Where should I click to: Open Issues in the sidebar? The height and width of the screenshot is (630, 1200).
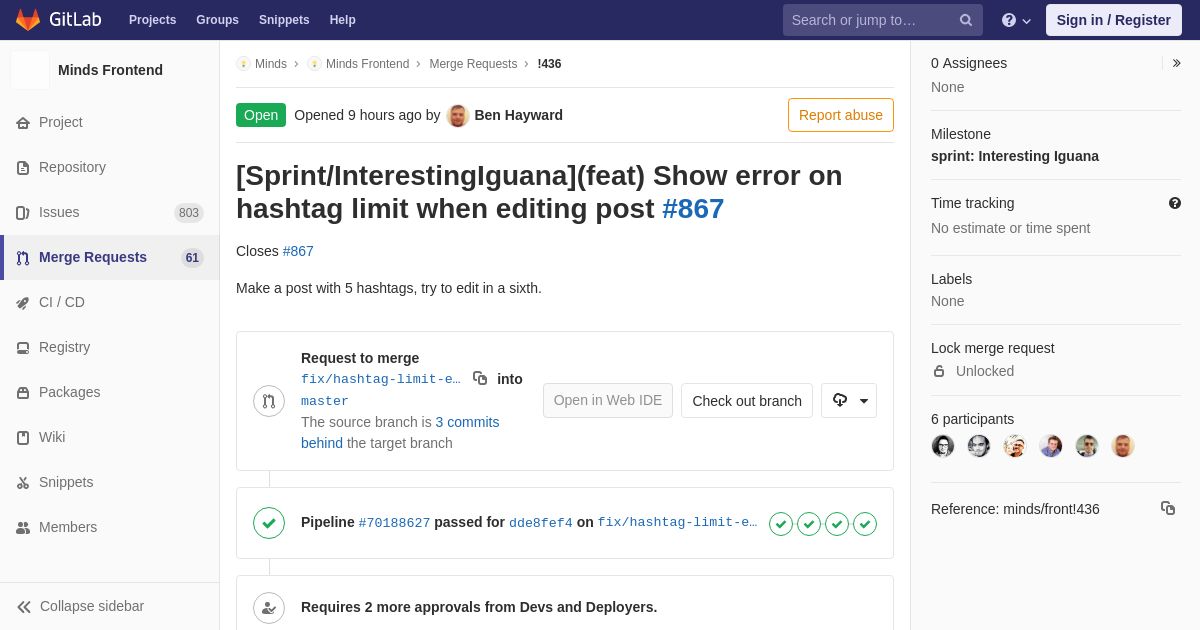tap(110, 212)
